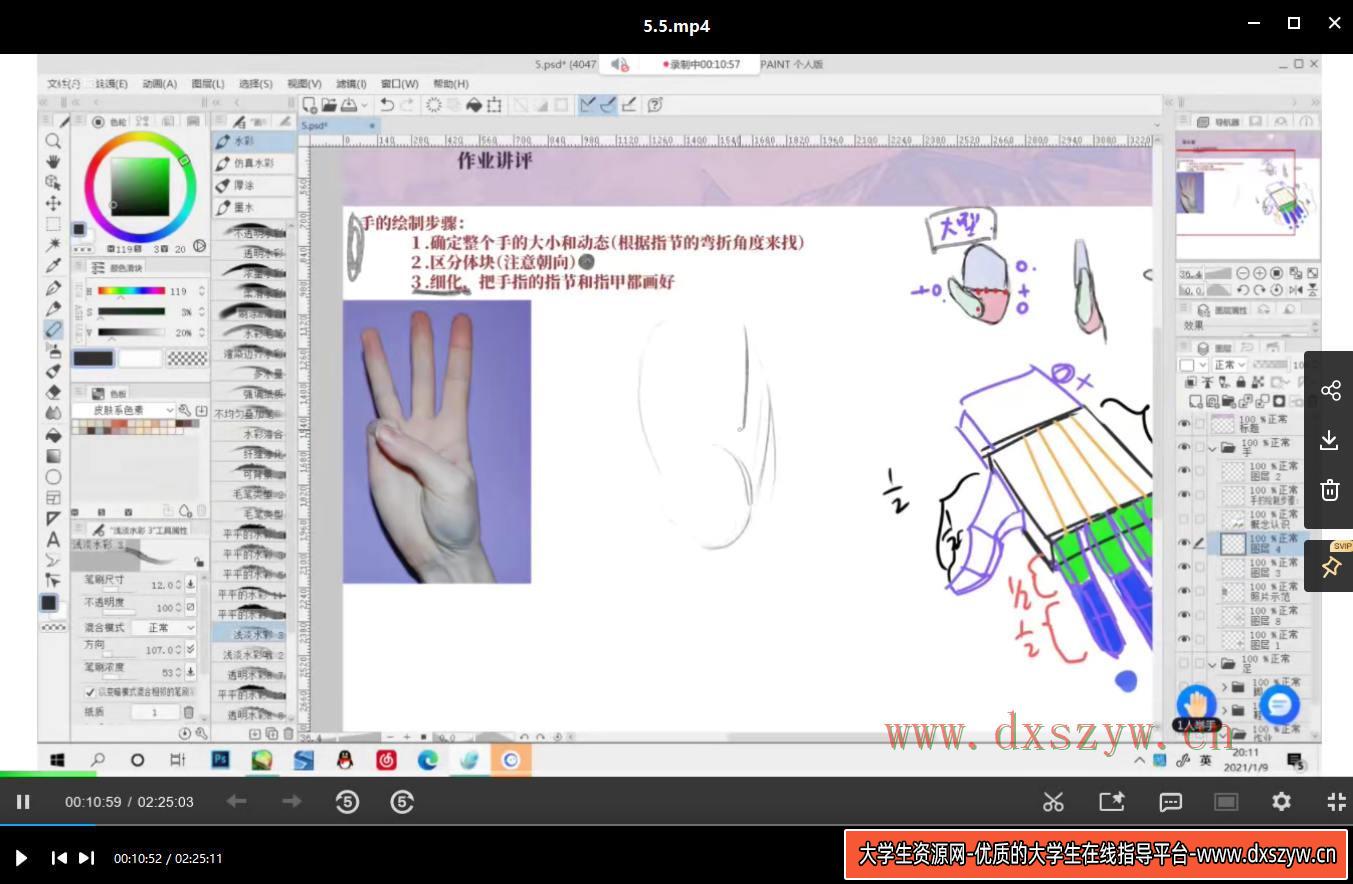
Task: Toggle the brush blending mode checkbox option
Action: (x=90, y=691)
